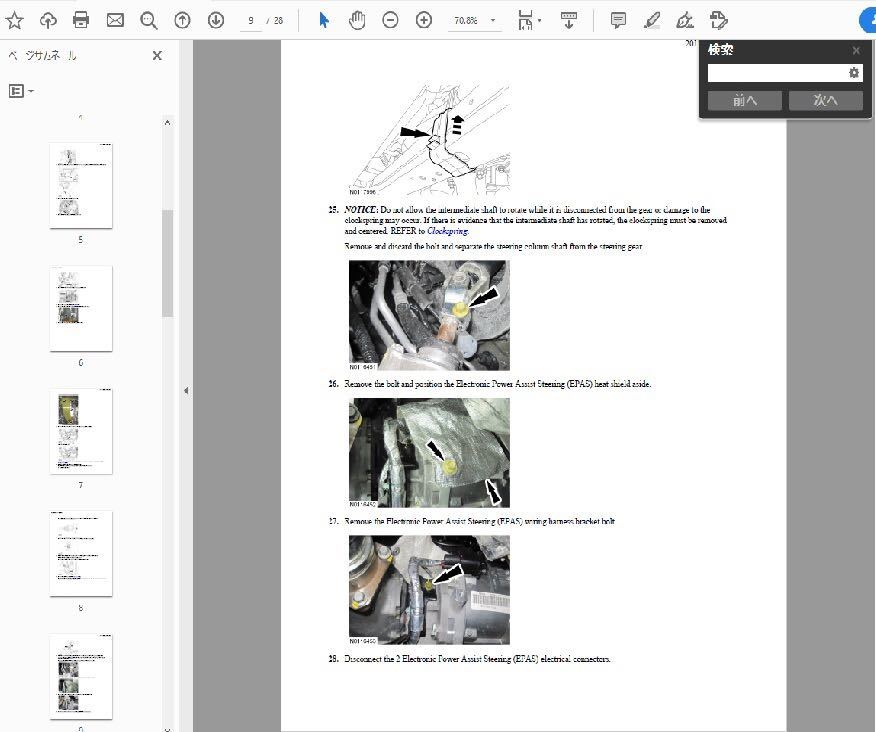Open the find text magnifier icon
876x732 pixels.
coord(149,21)
